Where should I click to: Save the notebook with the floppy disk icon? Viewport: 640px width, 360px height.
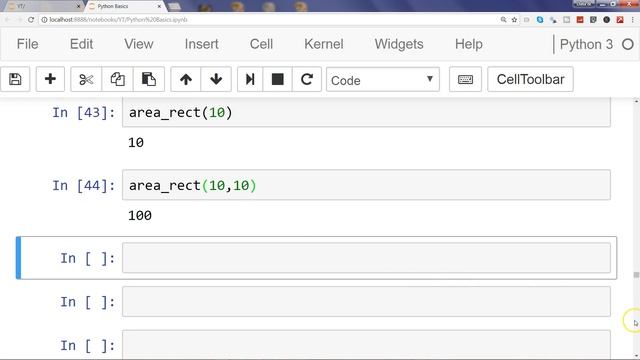point(15,79)
